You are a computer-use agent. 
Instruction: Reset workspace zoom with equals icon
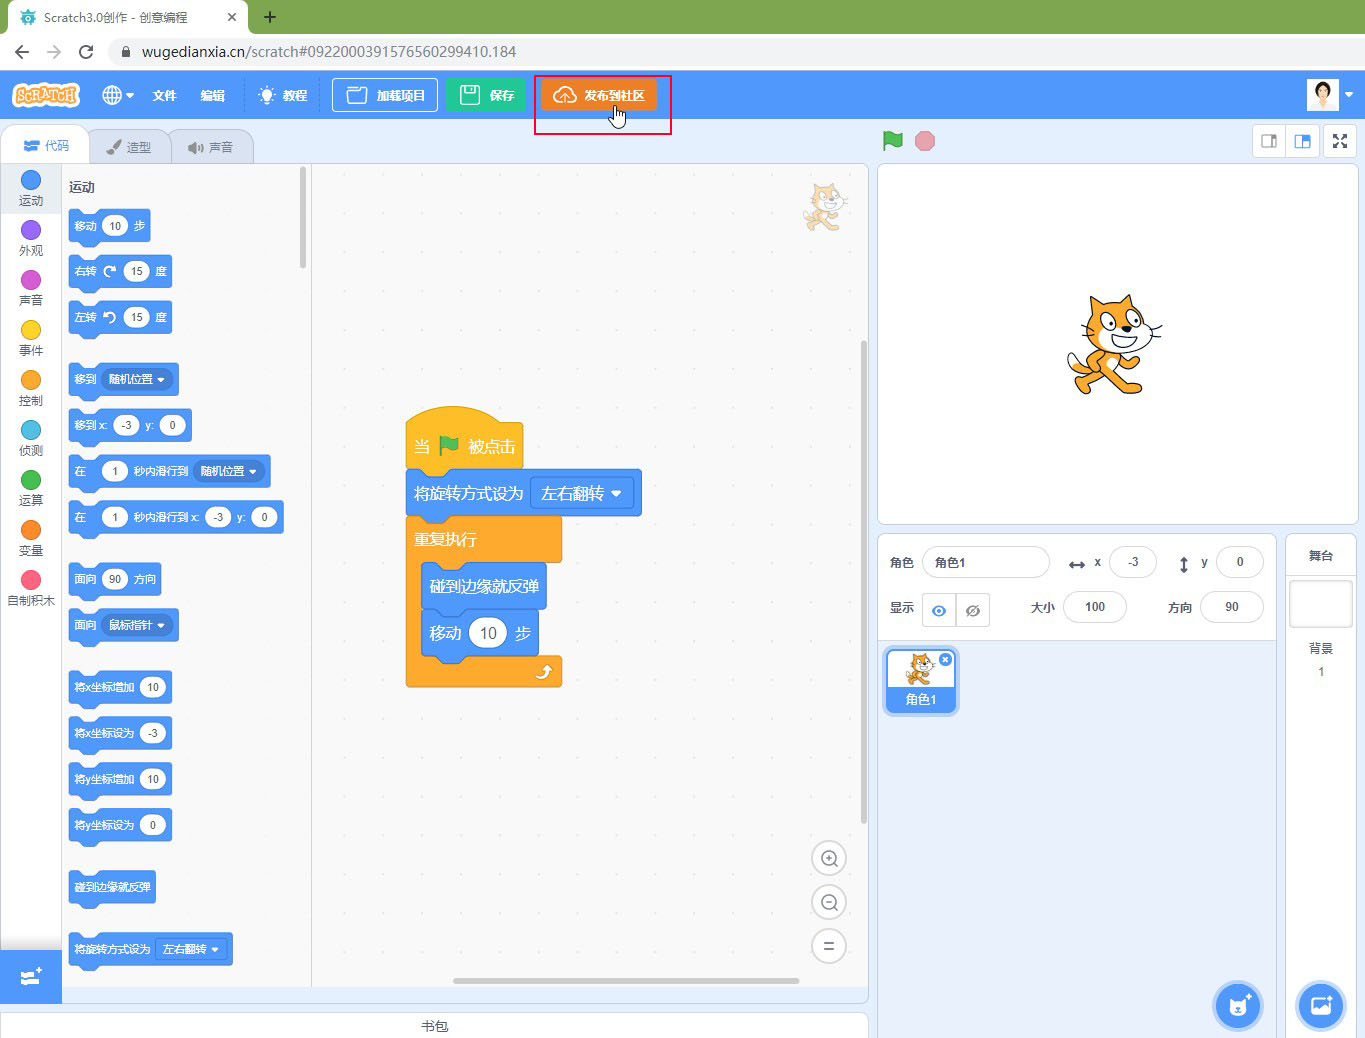click(x=829, y=946)
